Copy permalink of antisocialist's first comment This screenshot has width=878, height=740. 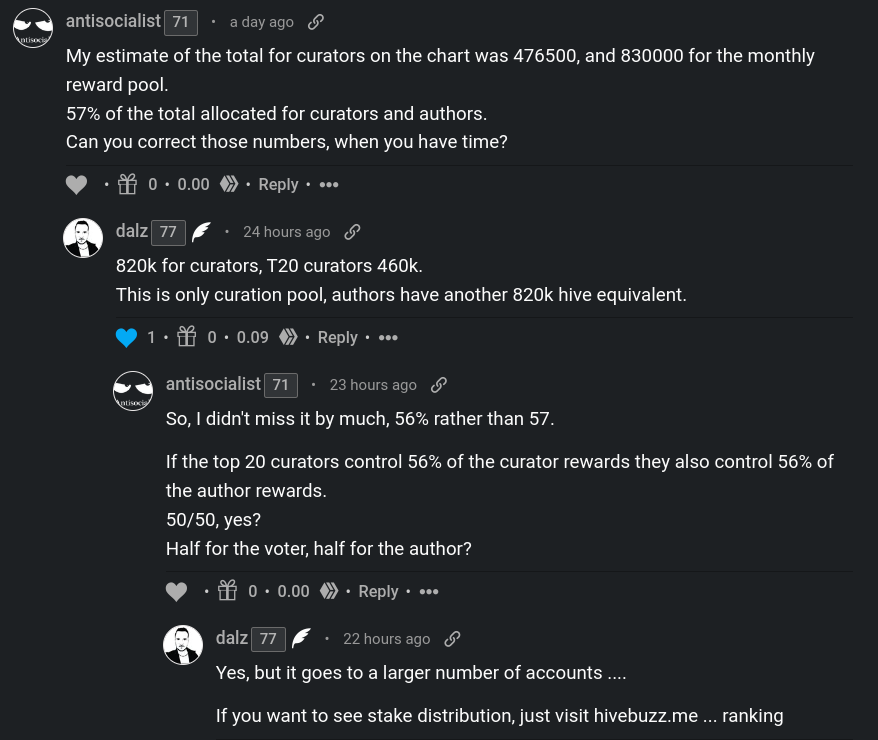(316, 22)
